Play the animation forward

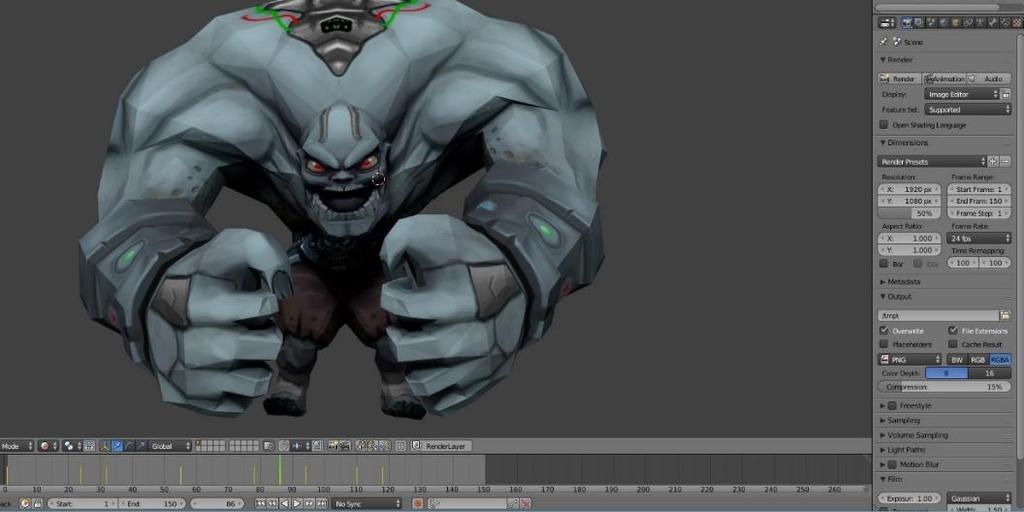[x=297, y=504]
